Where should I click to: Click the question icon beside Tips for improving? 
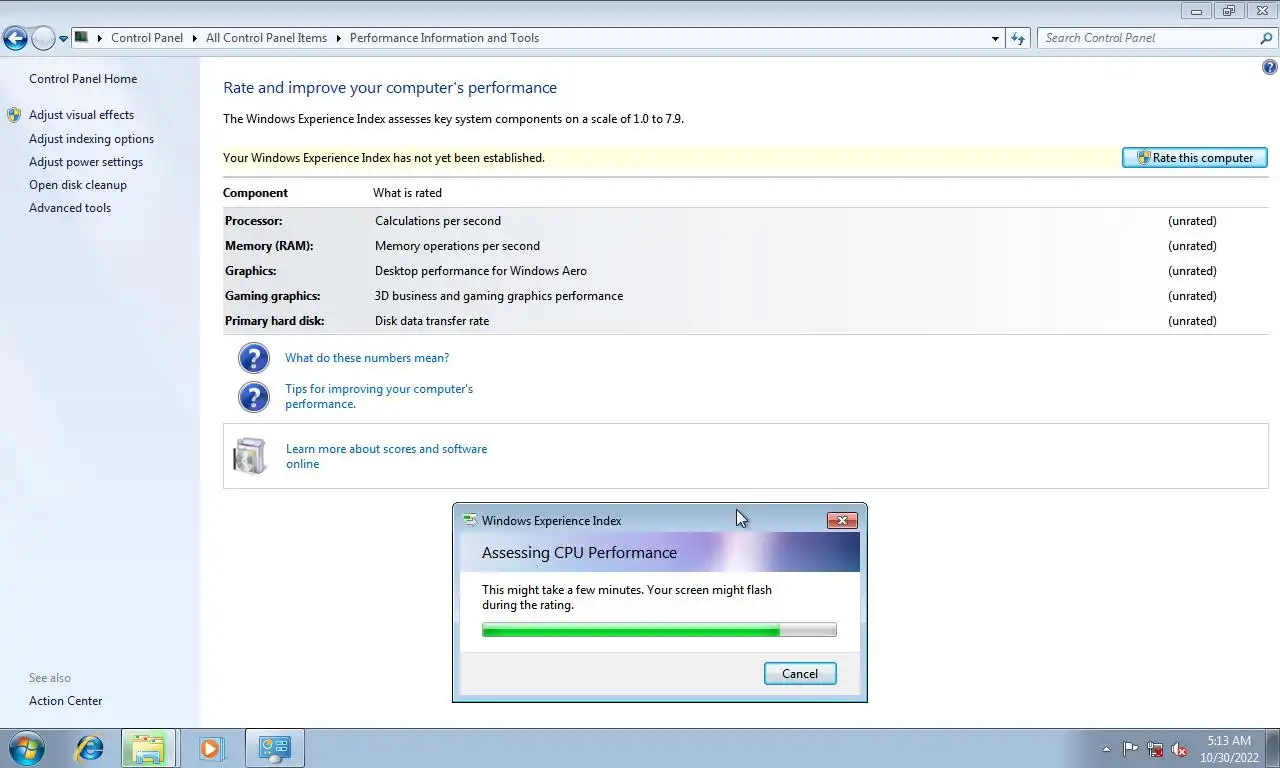pyautogui.click(x=254, y=397)
